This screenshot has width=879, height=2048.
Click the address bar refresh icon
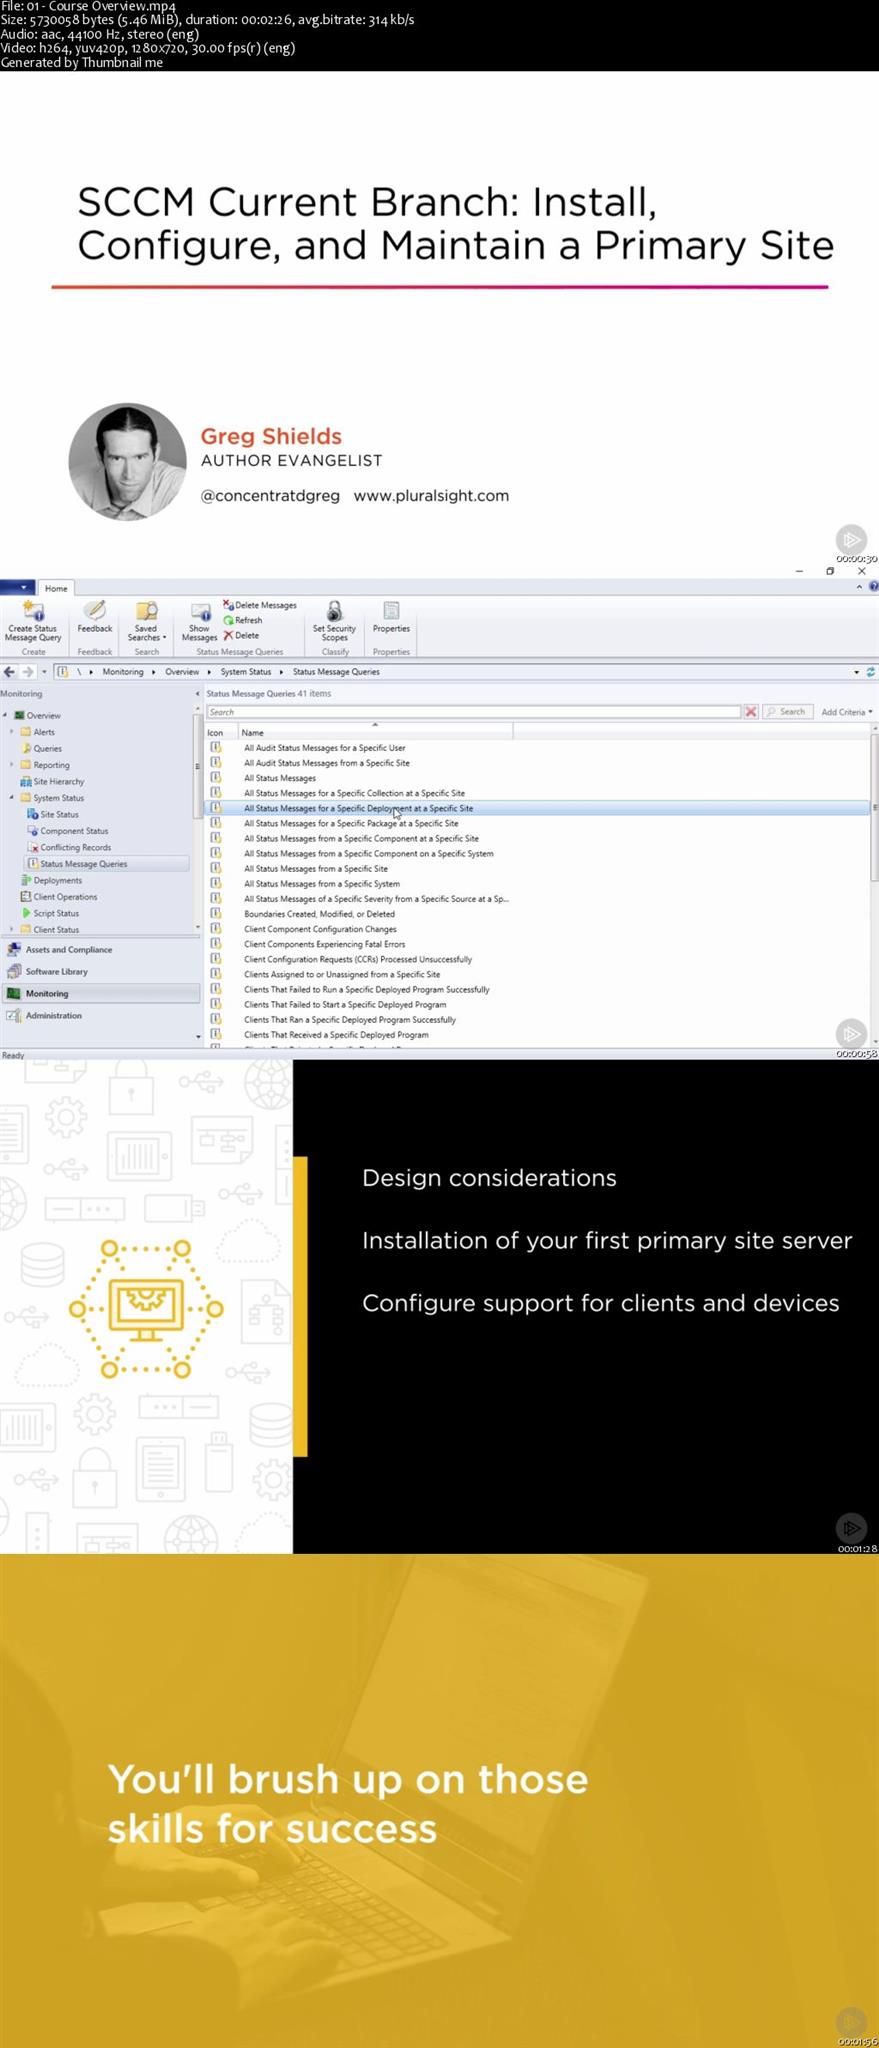click(x=870, y=672)
